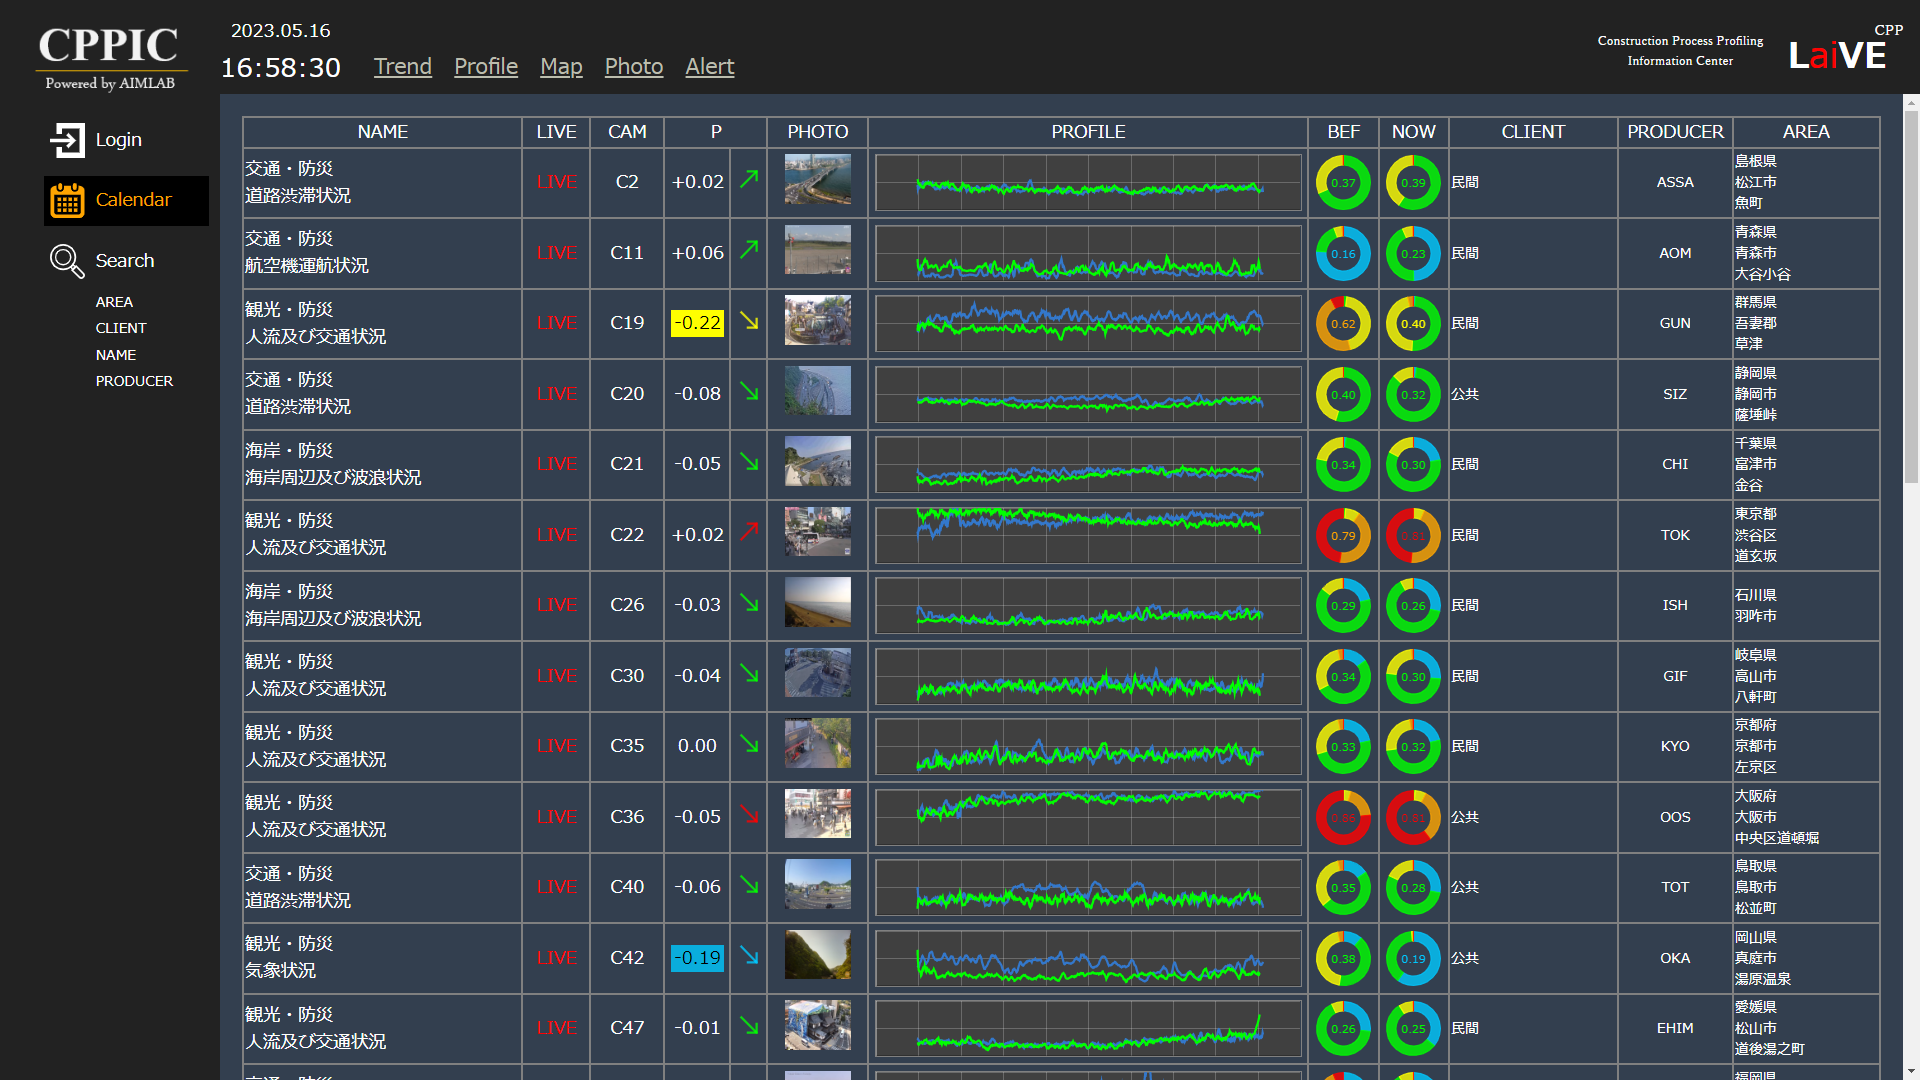Click the Search magnifier icon
1920x1080 pixels.
coord(67,261)
